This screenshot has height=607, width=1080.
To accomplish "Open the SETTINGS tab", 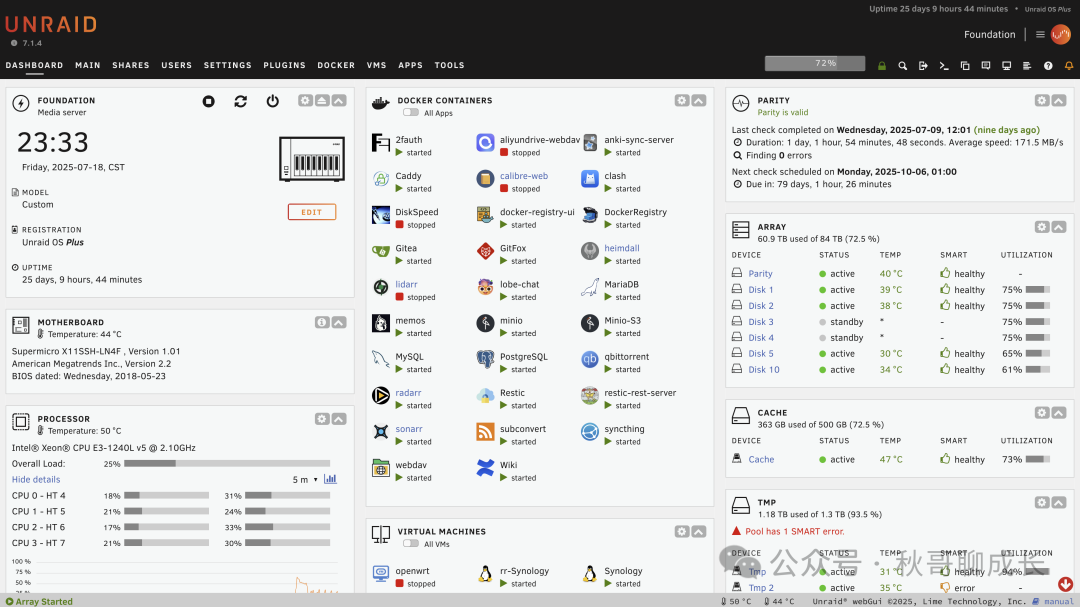I will click(x=227, y=65).
